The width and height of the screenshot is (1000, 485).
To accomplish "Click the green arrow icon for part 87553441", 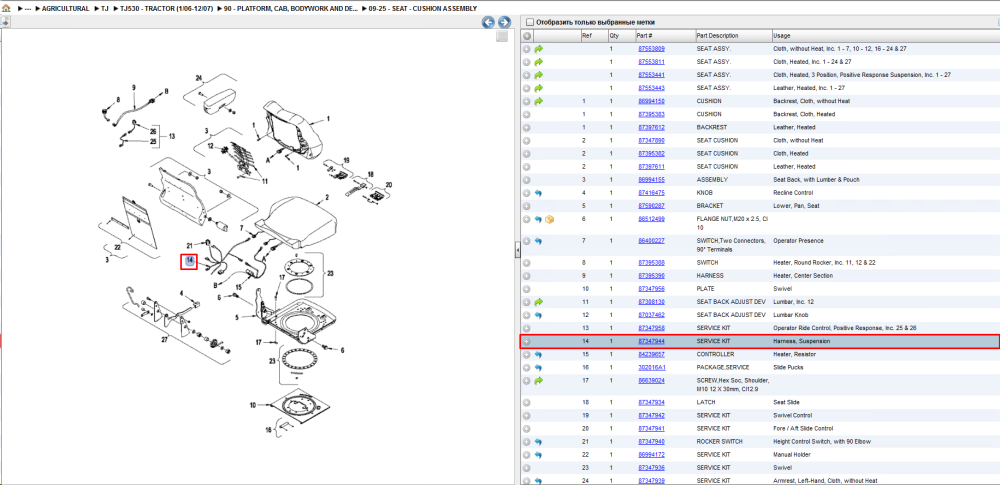I will tap(538, 75).
